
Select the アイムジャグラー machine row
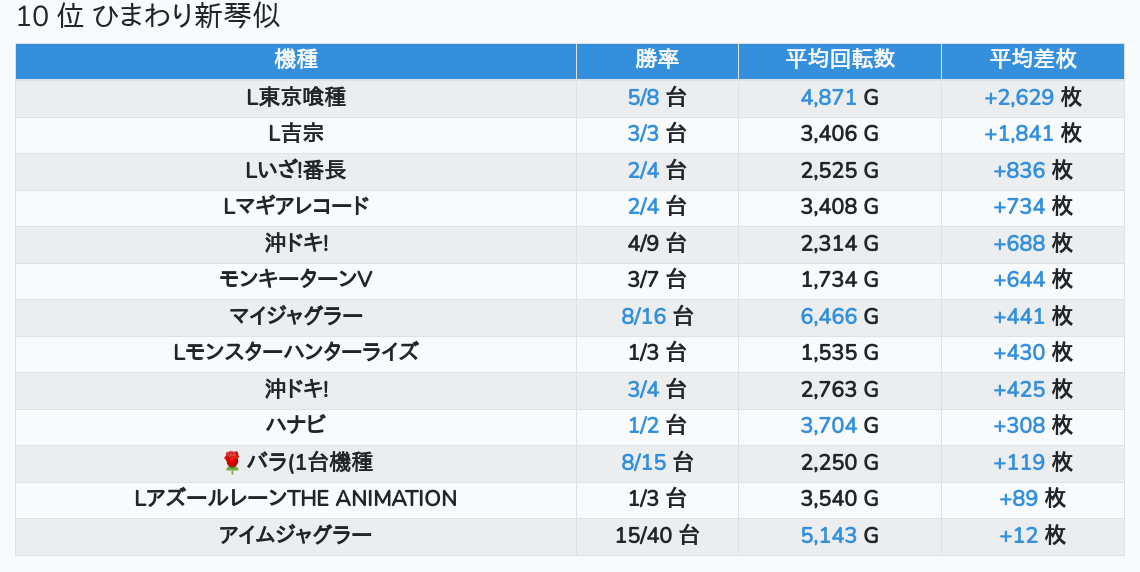click(295, 535)
